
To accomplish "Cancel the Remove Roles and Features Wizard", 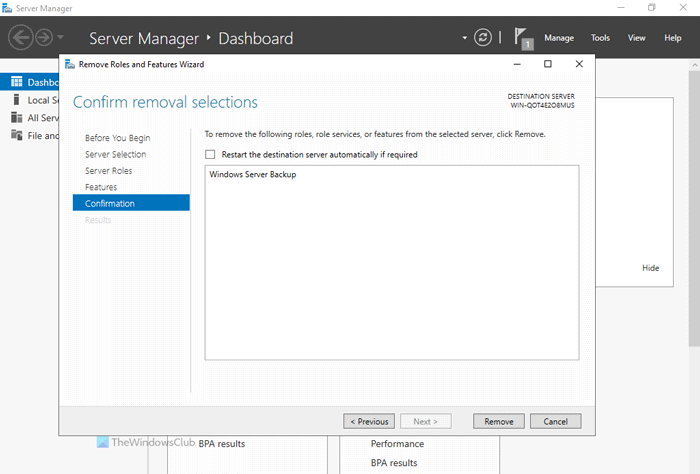I will click(555, 421).
